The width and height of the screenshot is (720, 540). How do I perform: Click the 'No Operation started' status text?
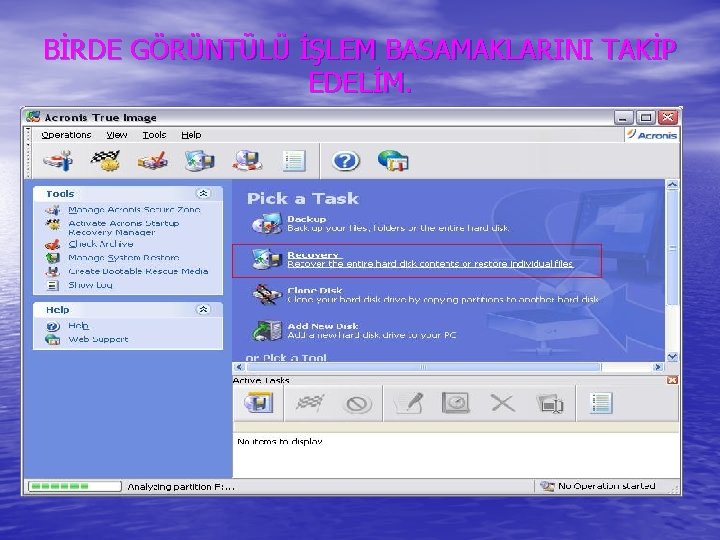(x=607, y=486)
